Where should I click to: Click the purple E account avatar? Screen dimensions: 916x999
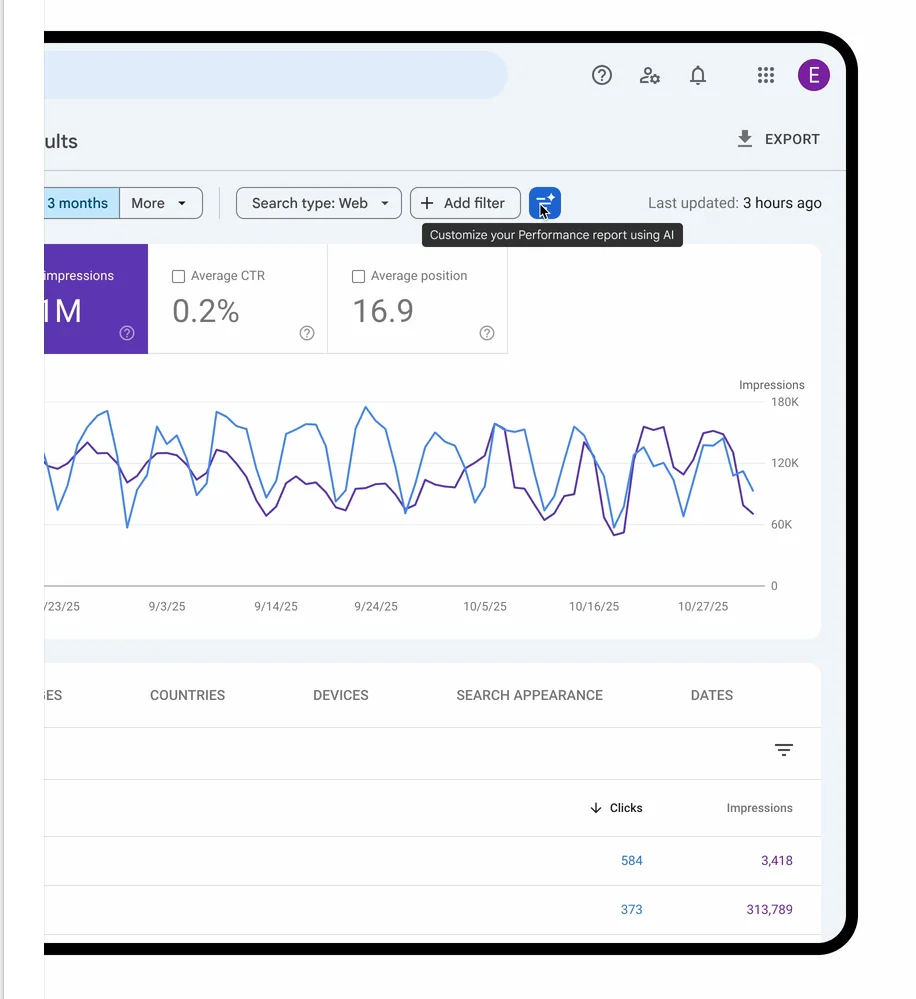[x=813, y=75]
